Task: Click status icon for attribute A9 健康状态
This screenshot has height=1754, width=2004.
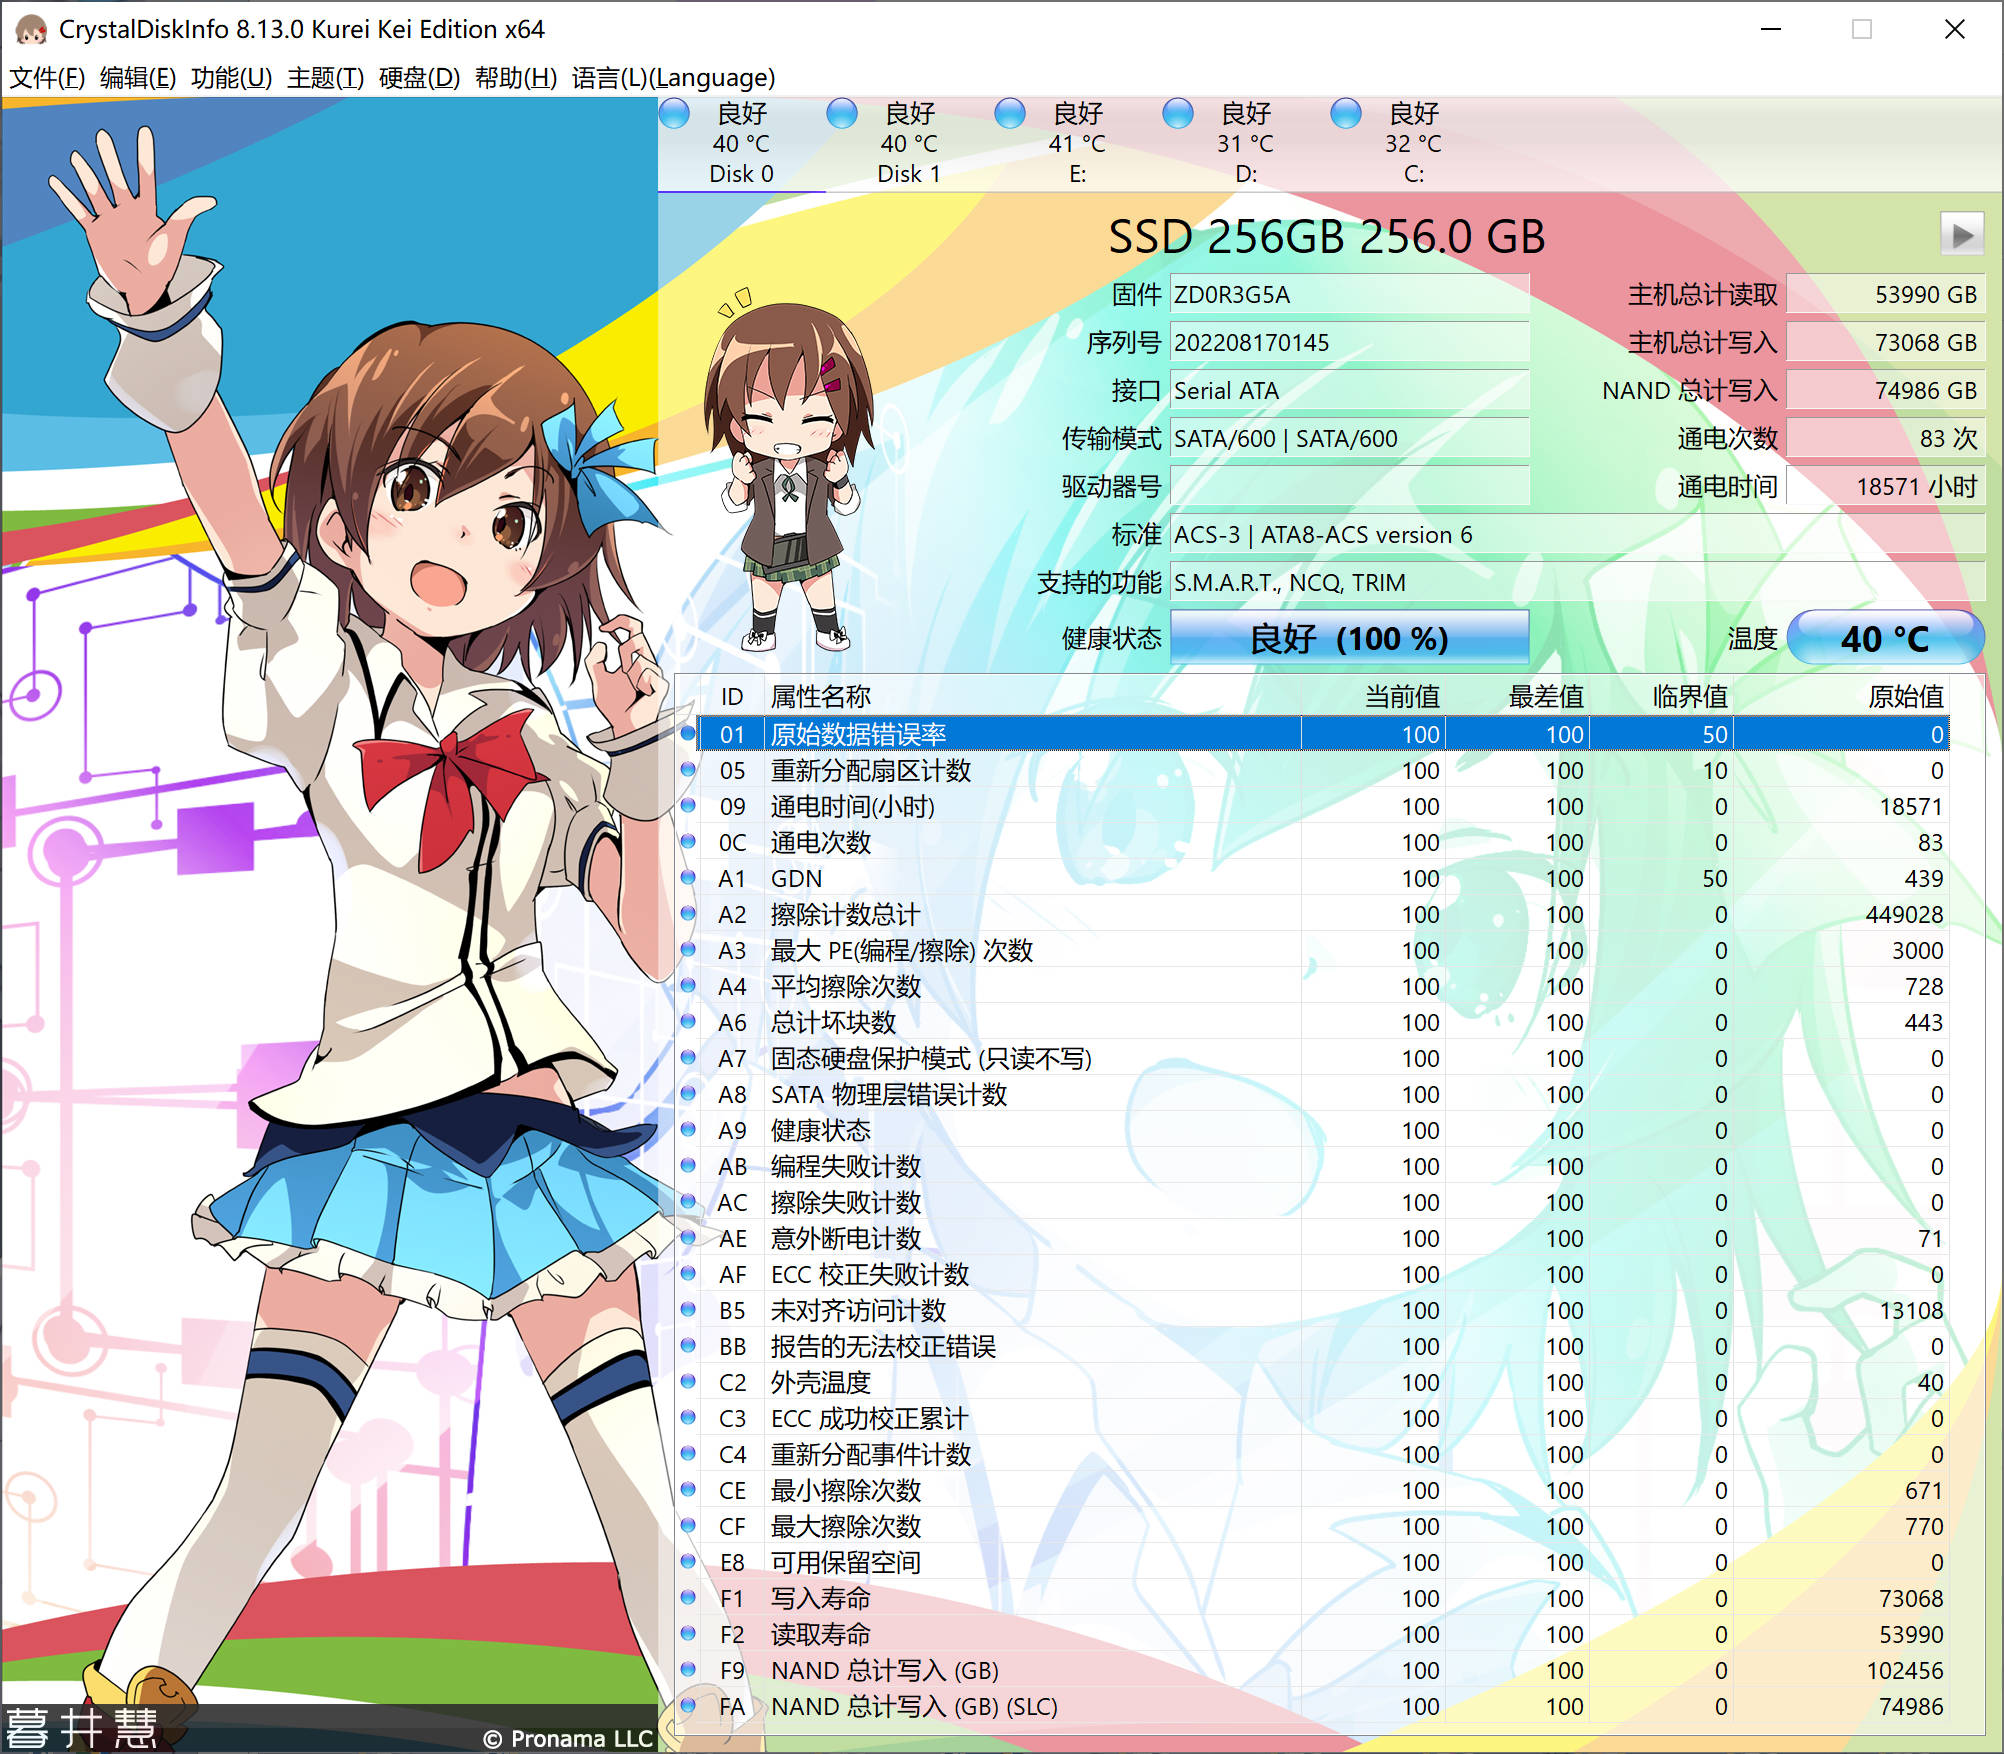Action: point(688,1130)
